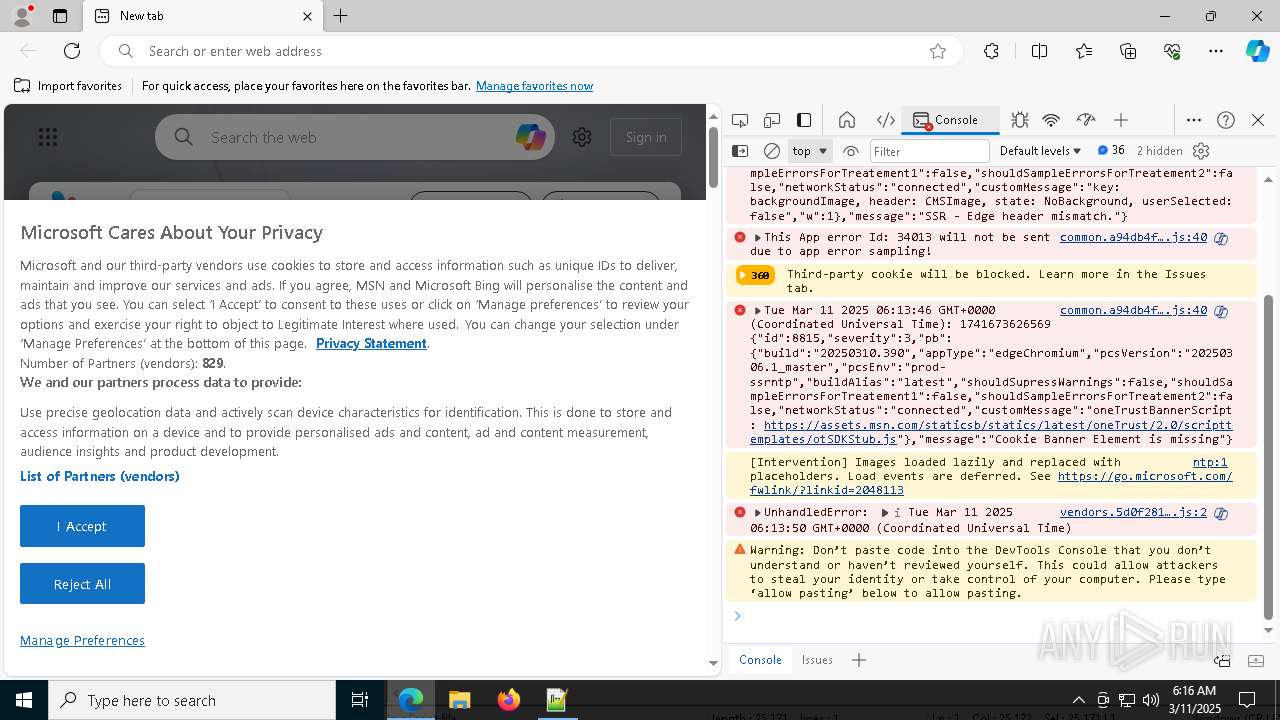
Task: Open the Copilot sidebar button
Action: (1257, 51)
